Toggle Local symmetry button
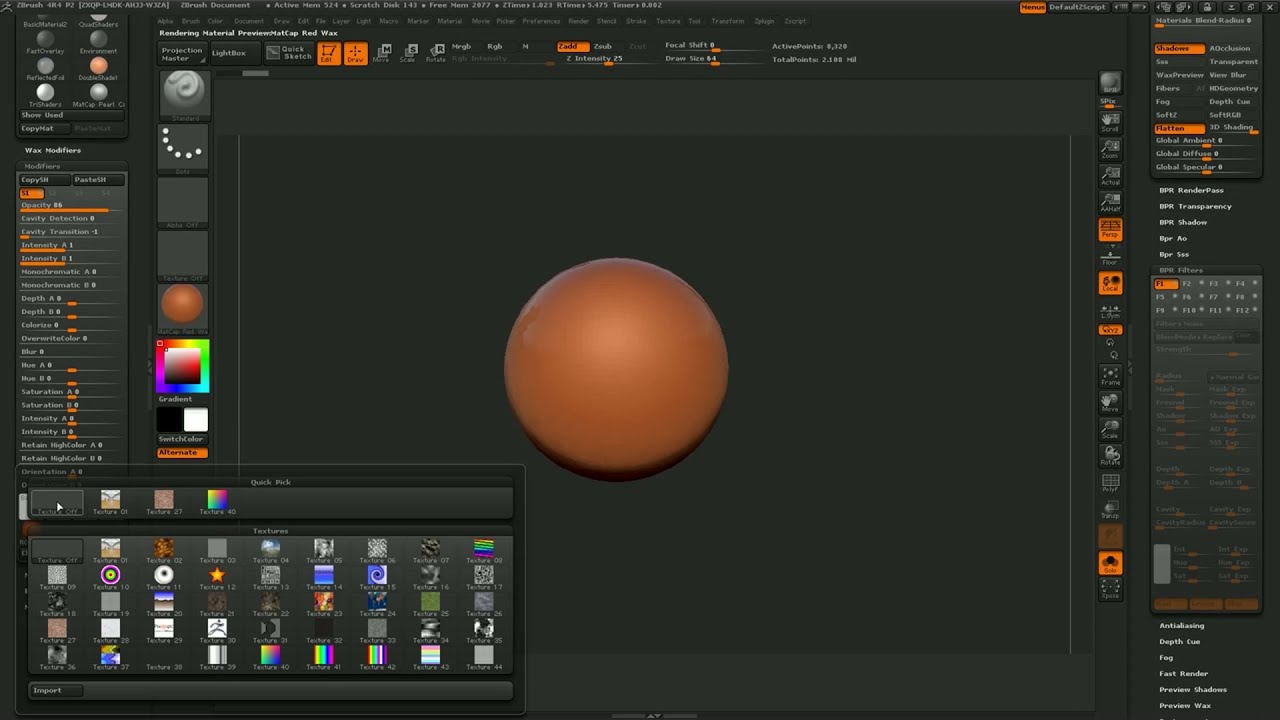The width and height of the screenshot is (1280, 720). tap(1110, 284)
